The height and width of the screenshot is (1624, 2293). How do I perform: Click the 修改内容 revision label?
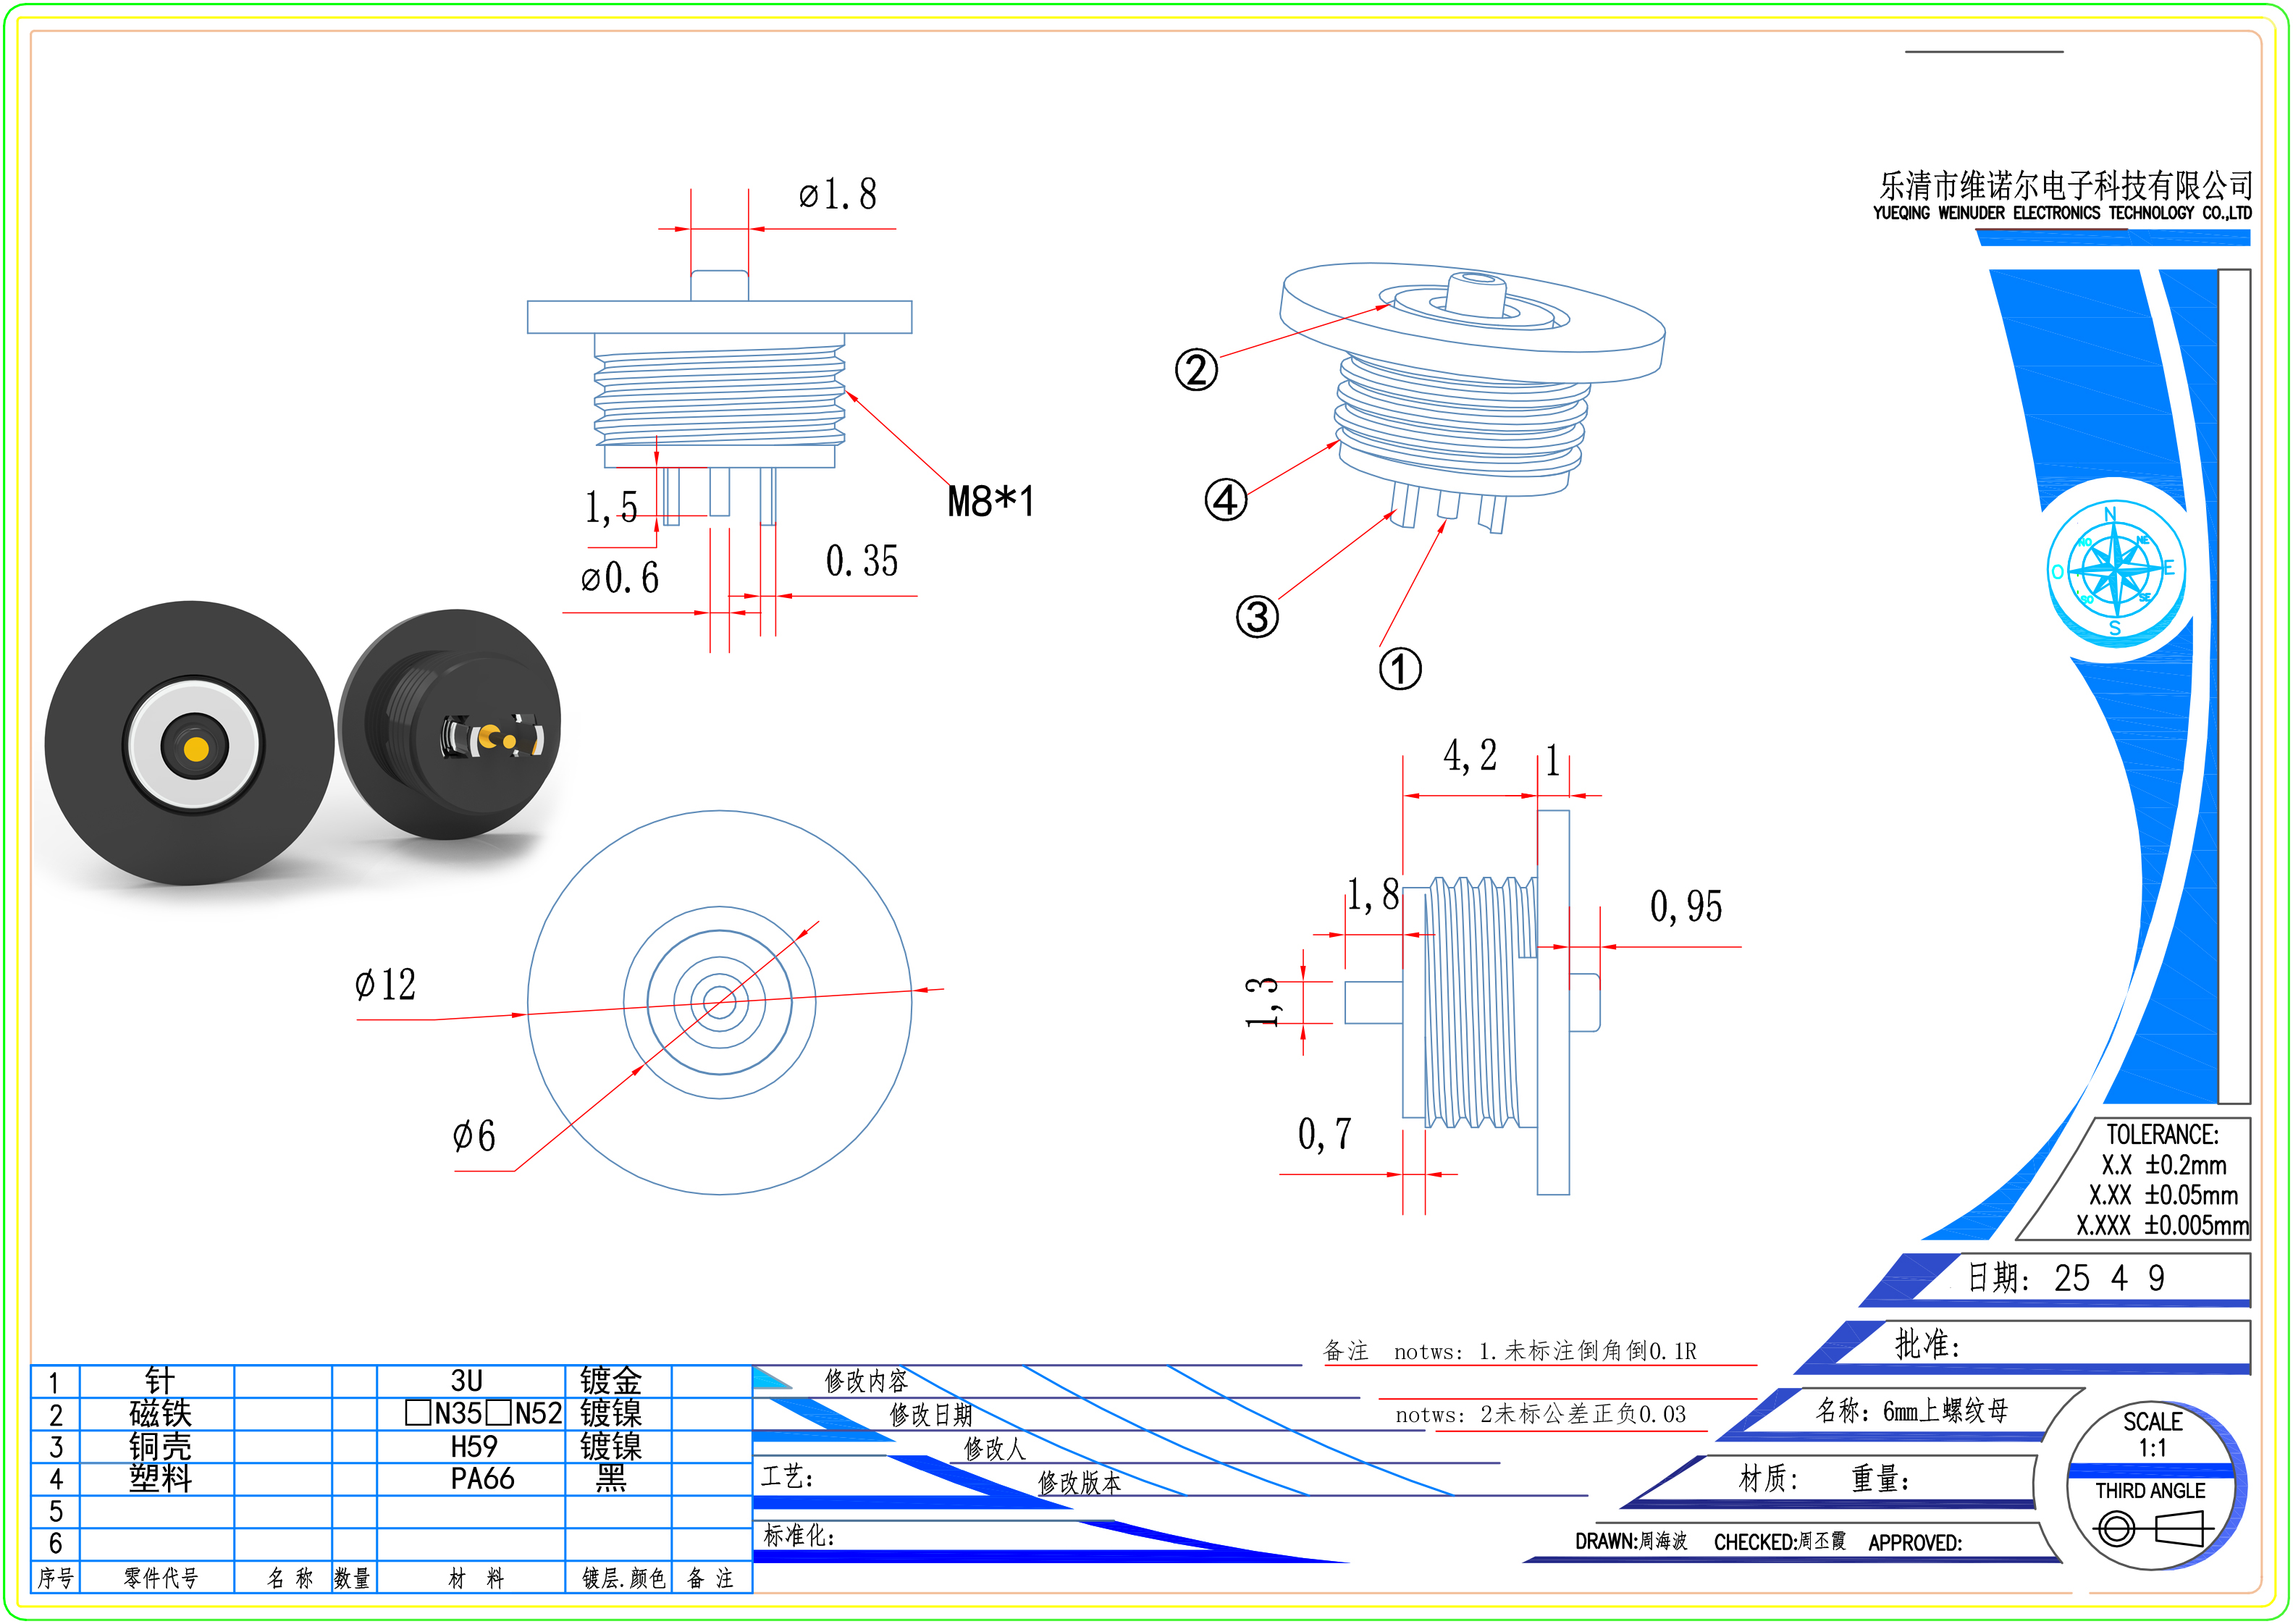[x=865, y=1381]
